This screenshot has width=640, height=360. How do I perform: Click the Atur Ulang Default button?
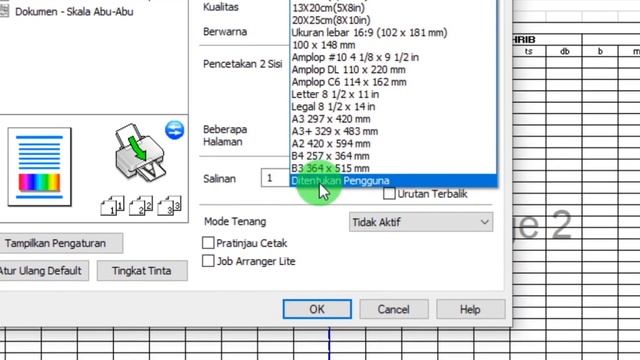[x=44, y=271]
